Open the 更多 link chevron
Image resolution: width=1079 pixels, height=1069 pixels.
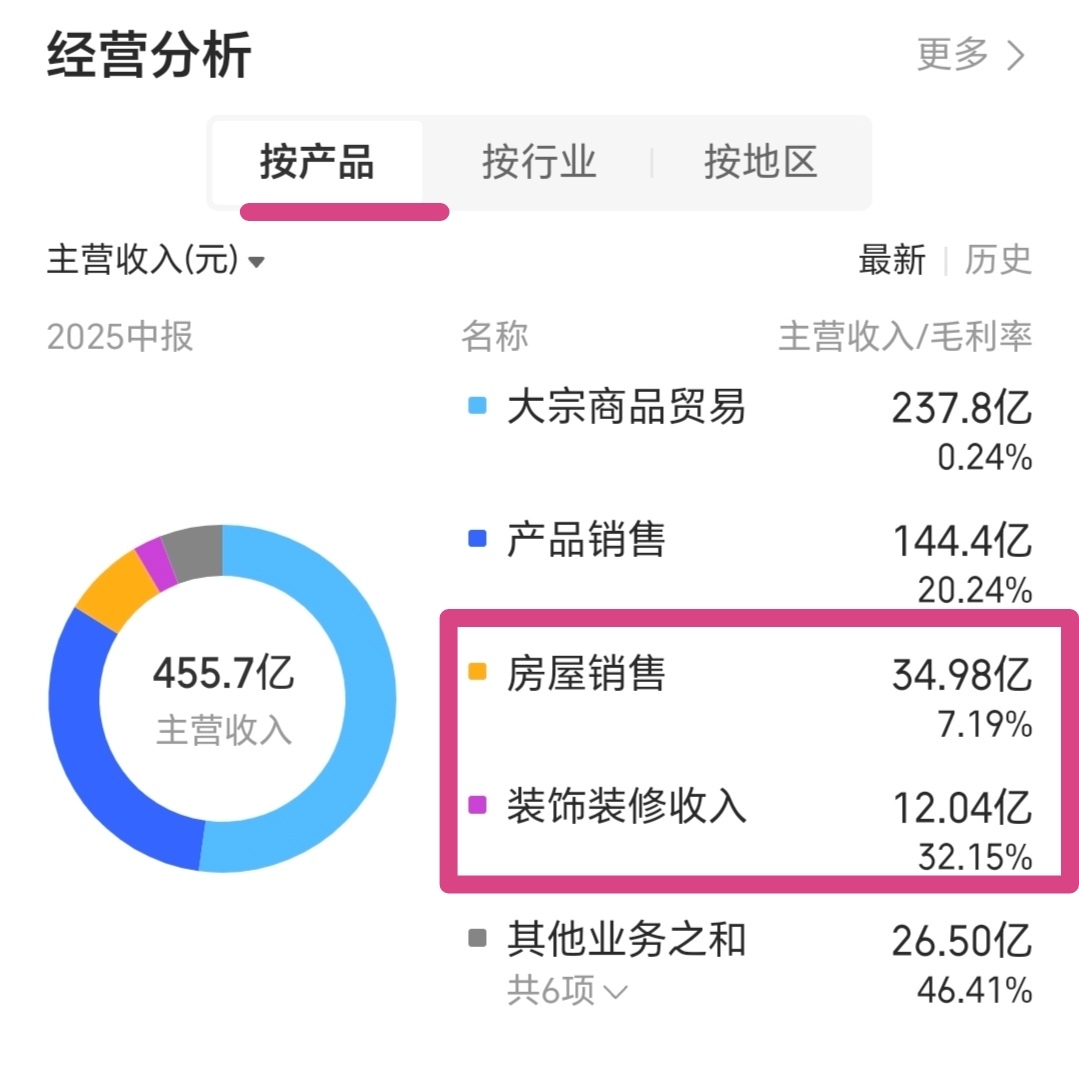pos(1015,55)
